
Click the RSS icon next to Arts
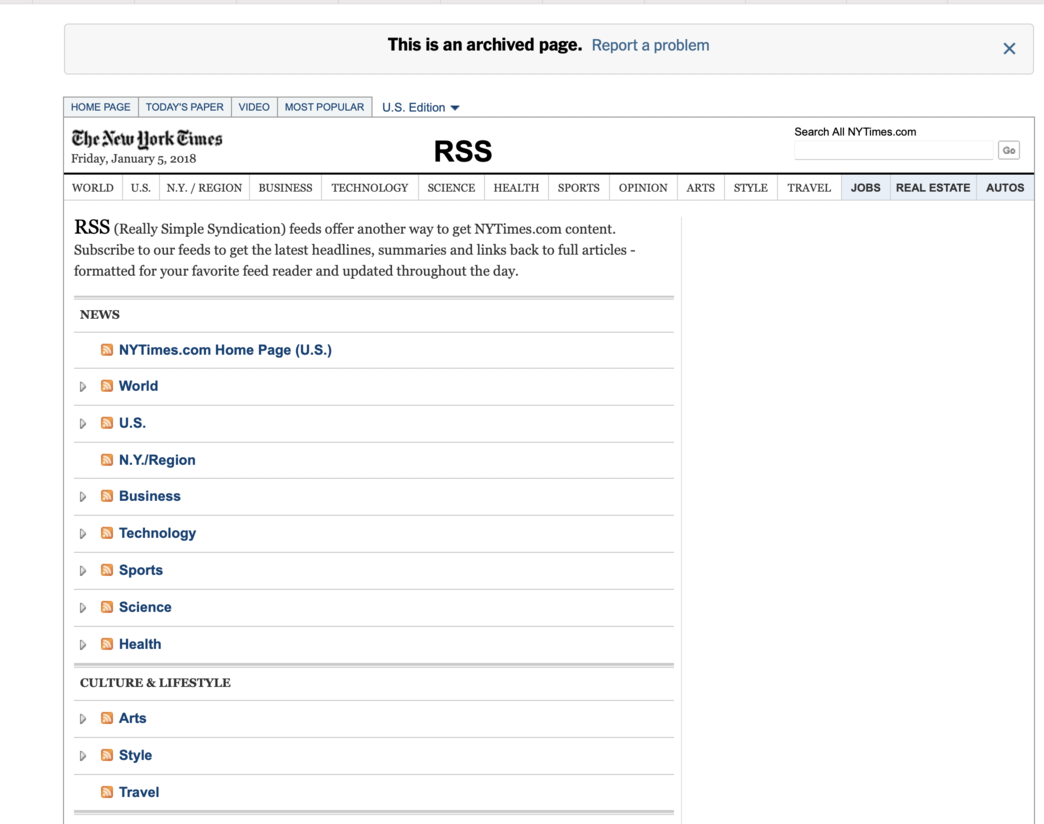point(107,718)
